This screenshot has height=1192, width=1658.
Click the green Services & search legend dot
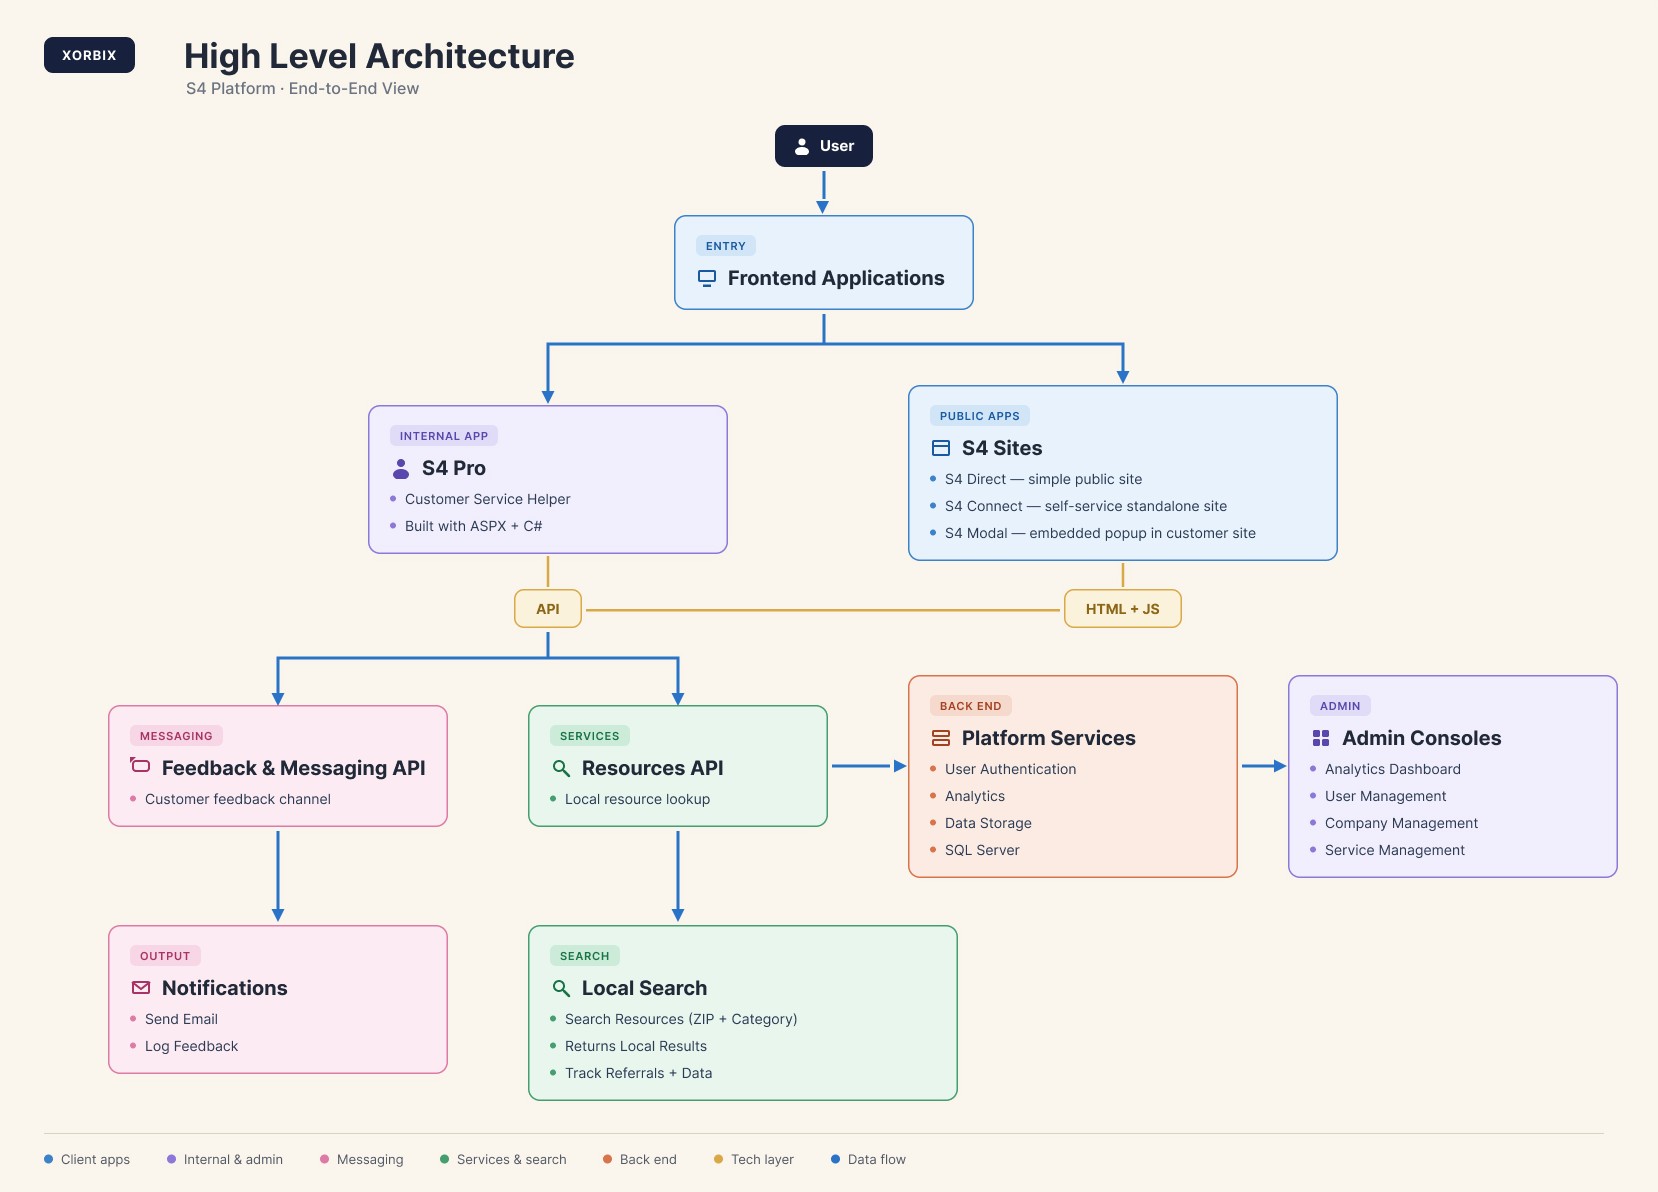tap(444, 1159)
